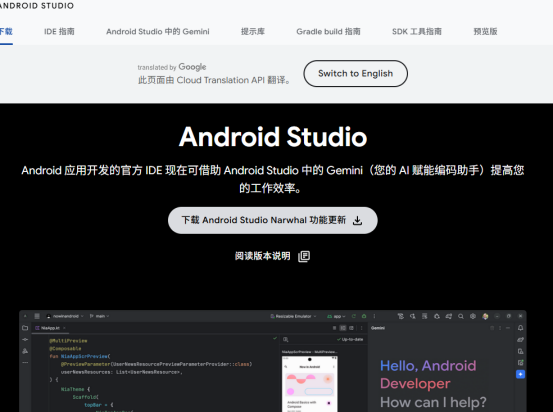Go to the 提示库 tab

coord(253,32)
